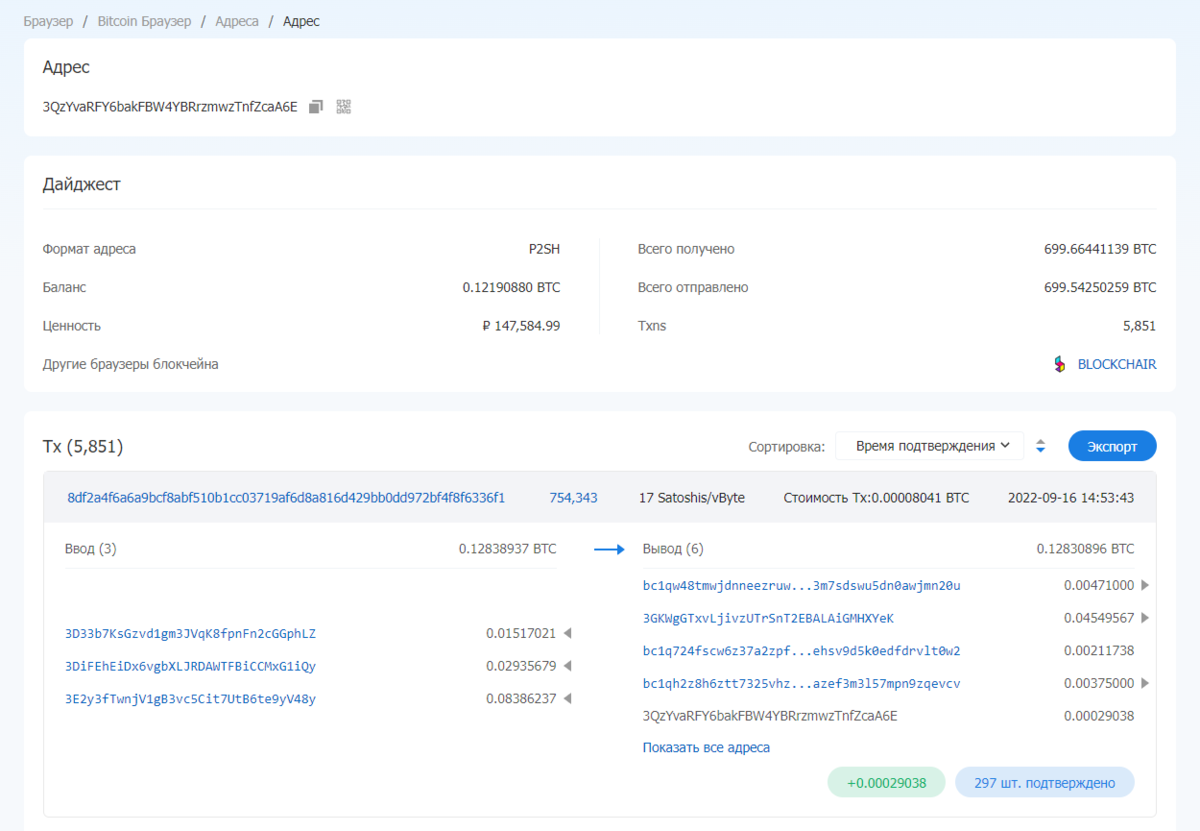This screenshot has width=1200, height=831.
Task: Click the Вывод (6) label
Action: click(x=674, y=549)
